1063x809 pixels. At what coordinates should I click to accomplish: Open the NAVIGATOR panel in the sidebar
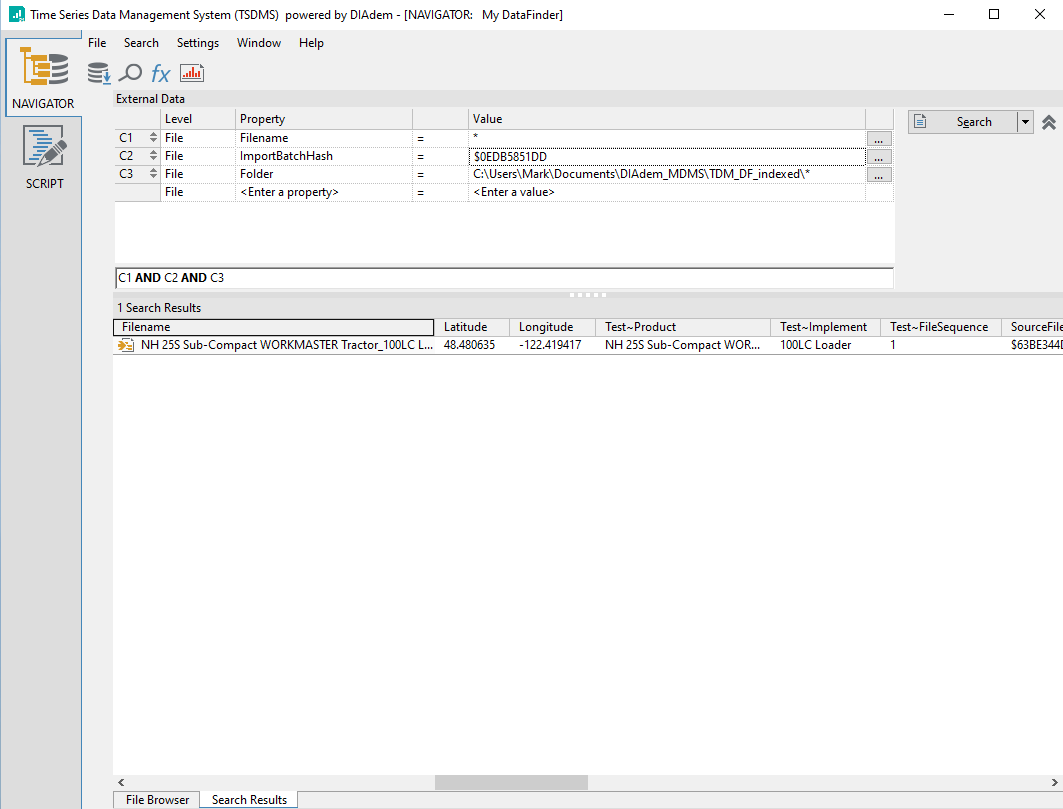click(x=41, y=77)
